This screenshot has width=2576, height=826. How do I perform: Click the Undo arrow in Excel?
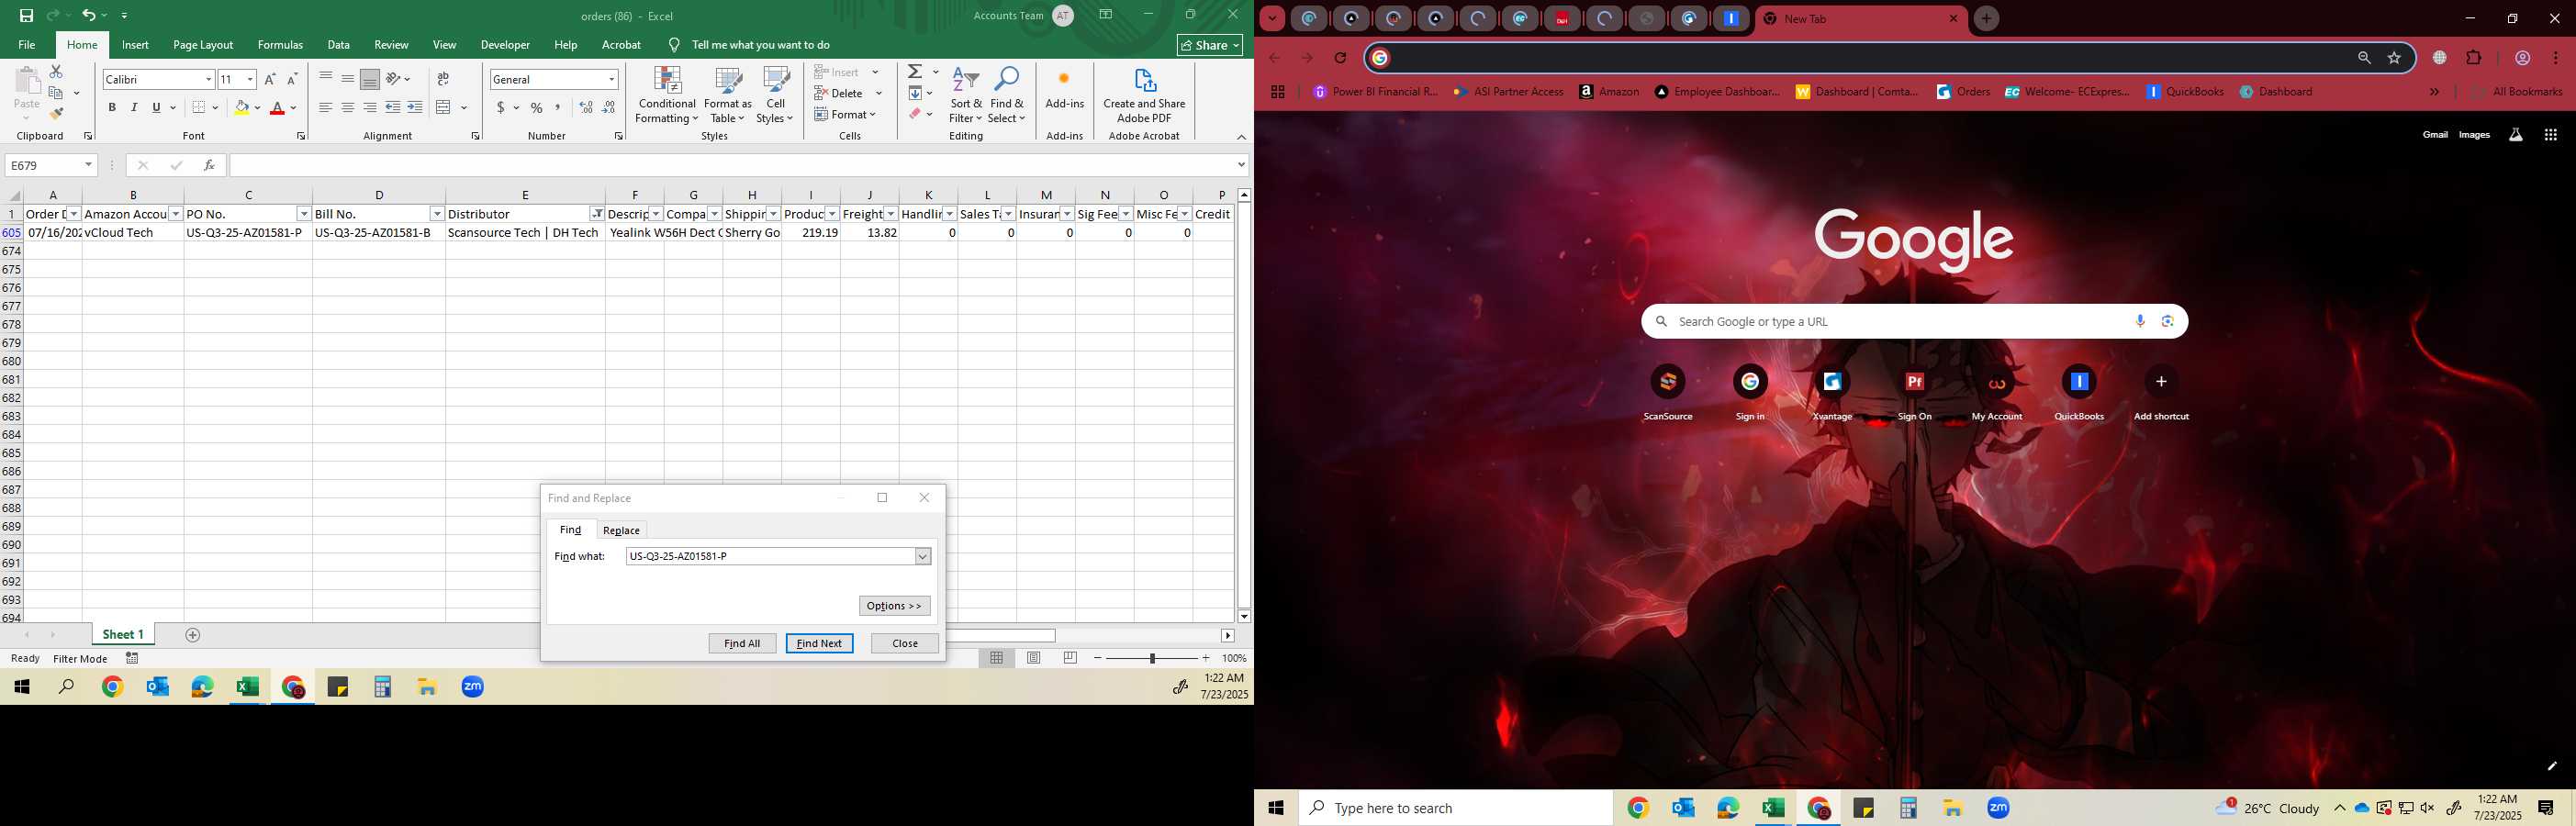pos(89,16)
